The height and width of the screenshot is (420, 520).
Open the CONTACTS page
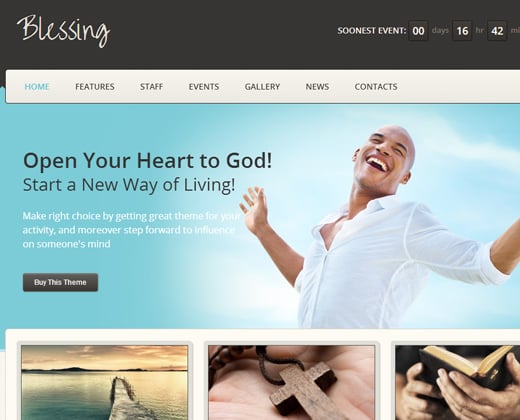(376, 87)
